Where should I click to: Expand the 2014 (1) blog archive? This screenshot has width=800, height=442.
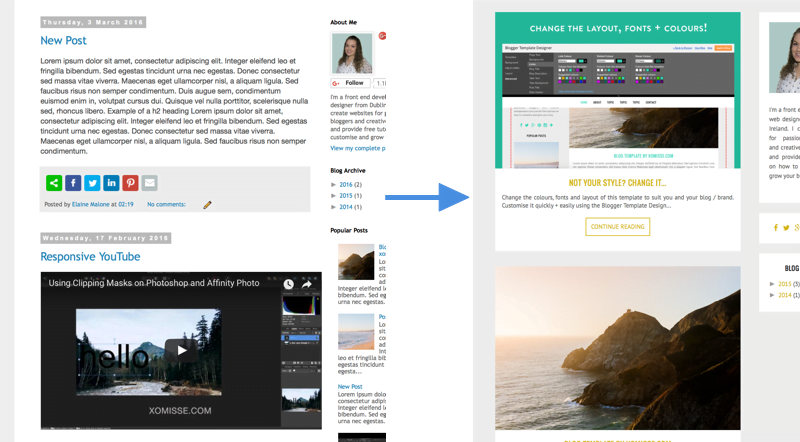334,207
